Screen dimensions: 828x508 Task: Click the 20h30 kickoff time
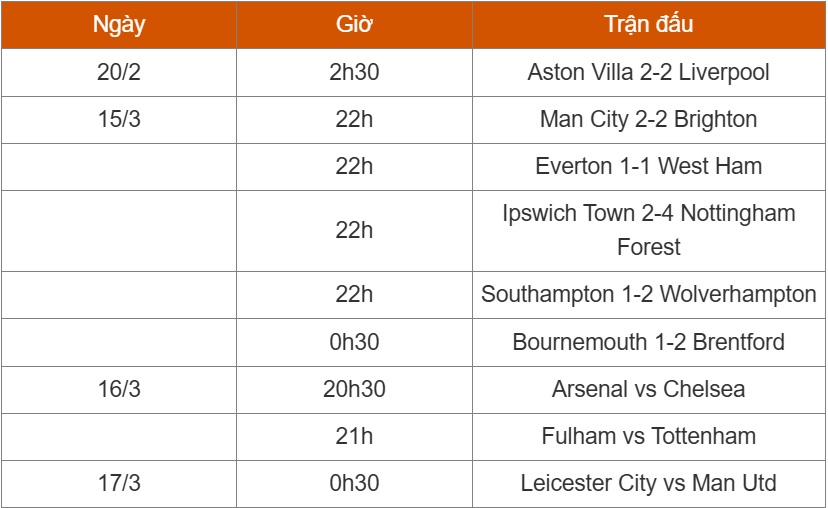(x=354, y=390)
